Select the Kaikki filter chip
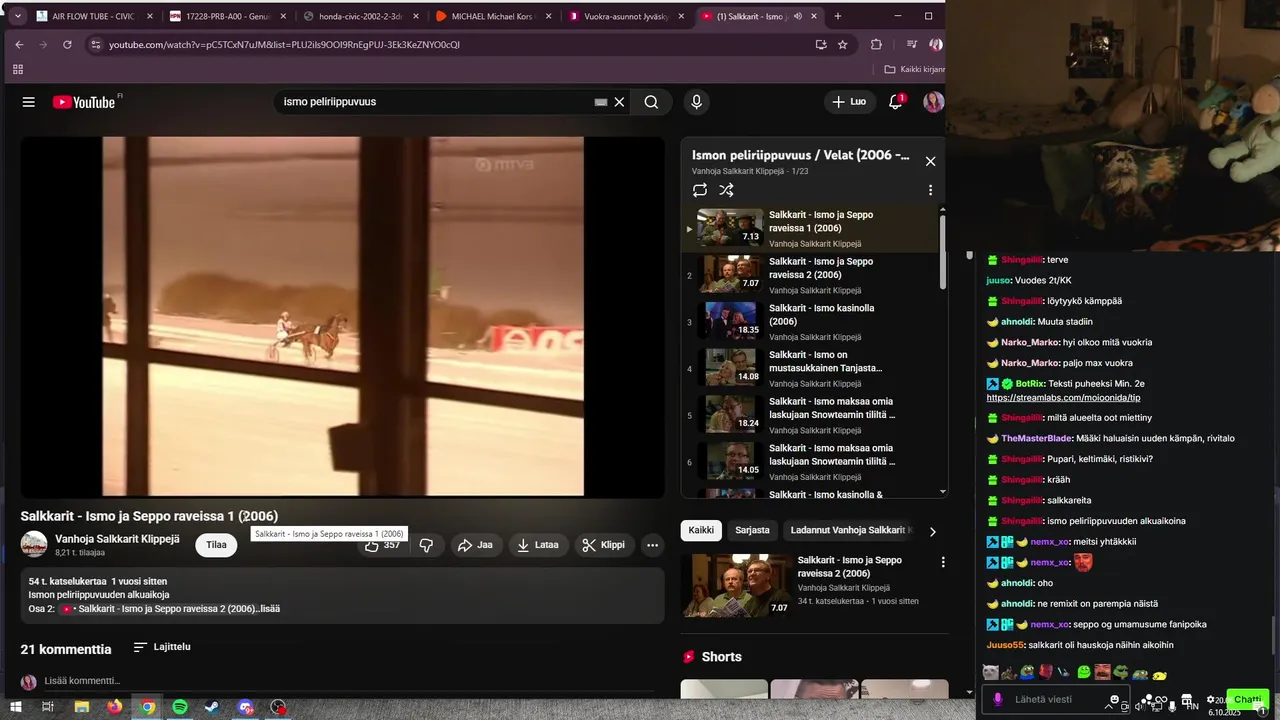The height and width of the screenshot is (720, 1280). (701, 530)
